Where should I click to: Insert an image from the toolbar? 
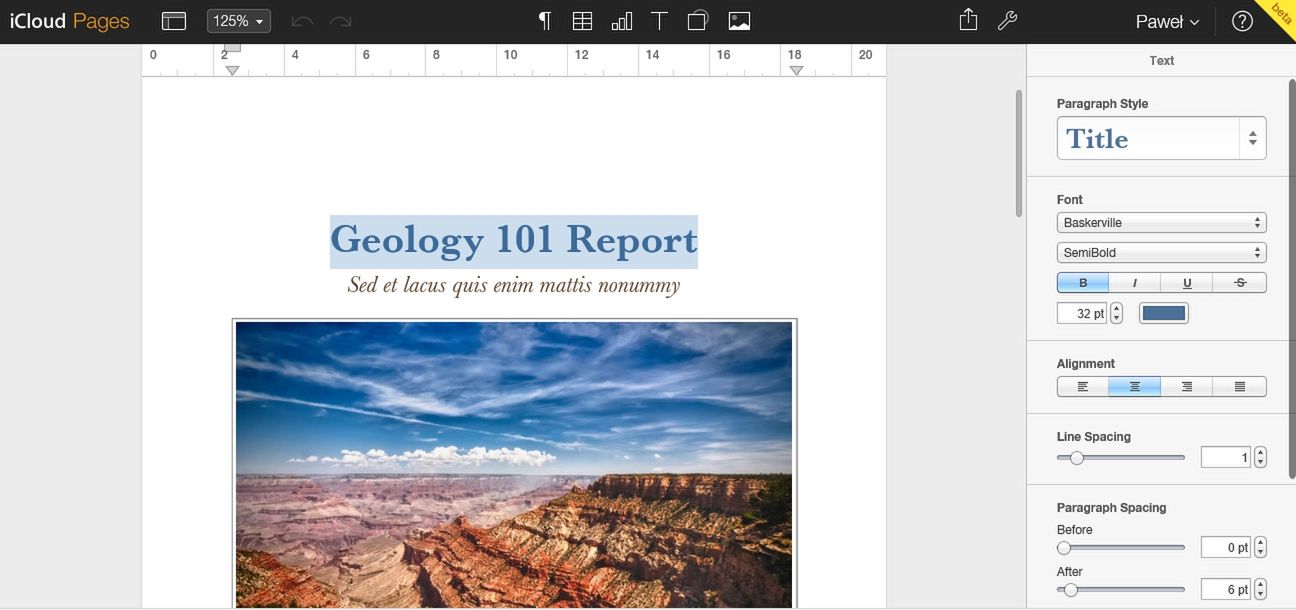tap(739, 21)
